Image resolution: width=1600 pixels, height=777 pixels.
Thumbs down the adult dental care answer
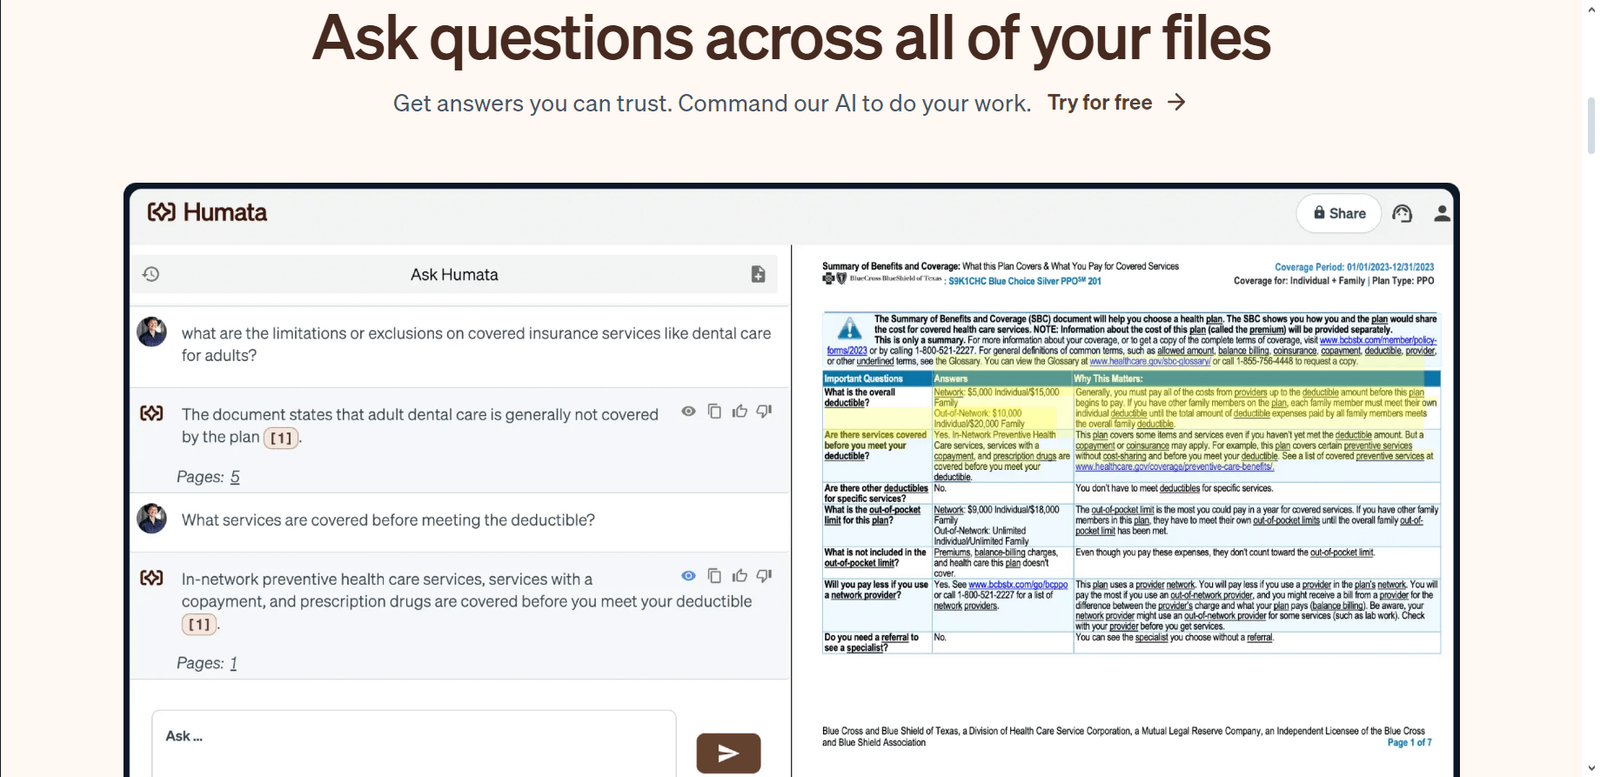pyautogui.click(x=764, y=411)
